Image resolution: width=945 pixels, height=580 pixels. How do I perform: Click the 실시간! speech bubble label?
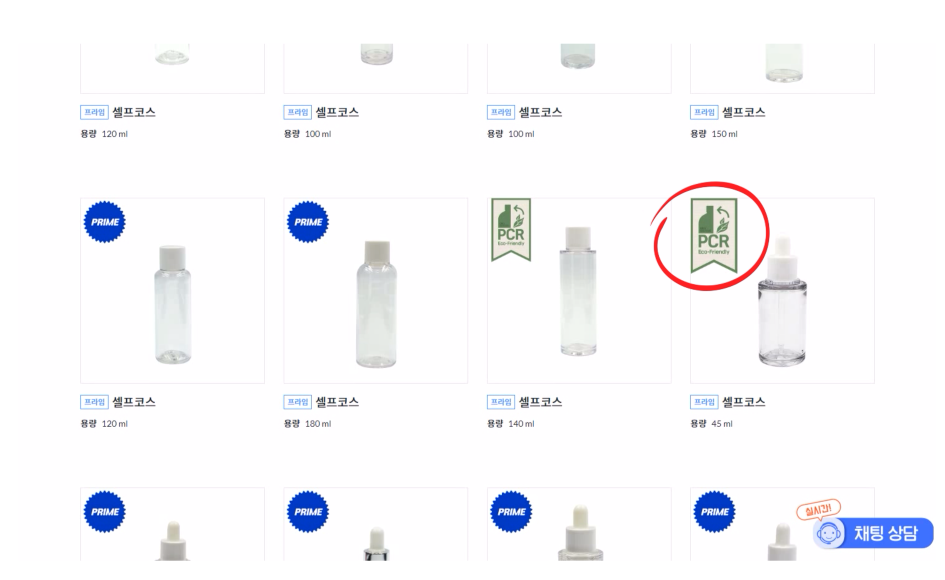click(818, 510)
